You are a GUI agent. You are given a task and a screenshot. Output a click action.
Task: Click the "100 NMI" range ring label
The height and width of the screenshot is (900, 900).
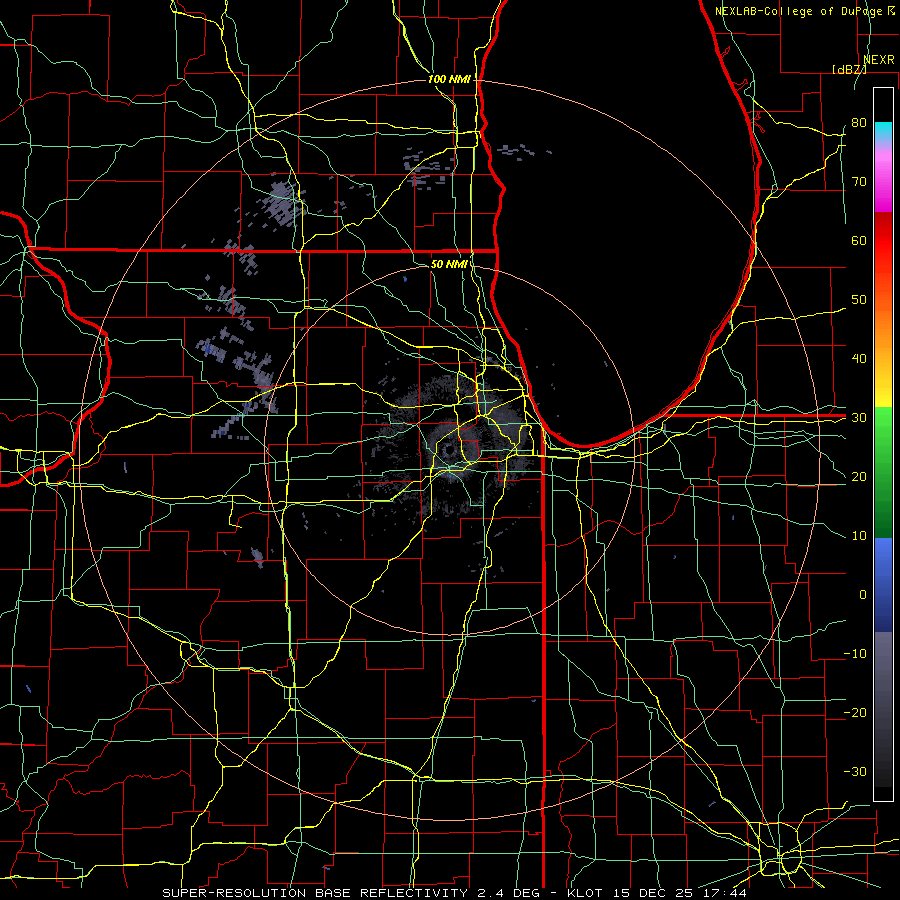coord(449,79)
